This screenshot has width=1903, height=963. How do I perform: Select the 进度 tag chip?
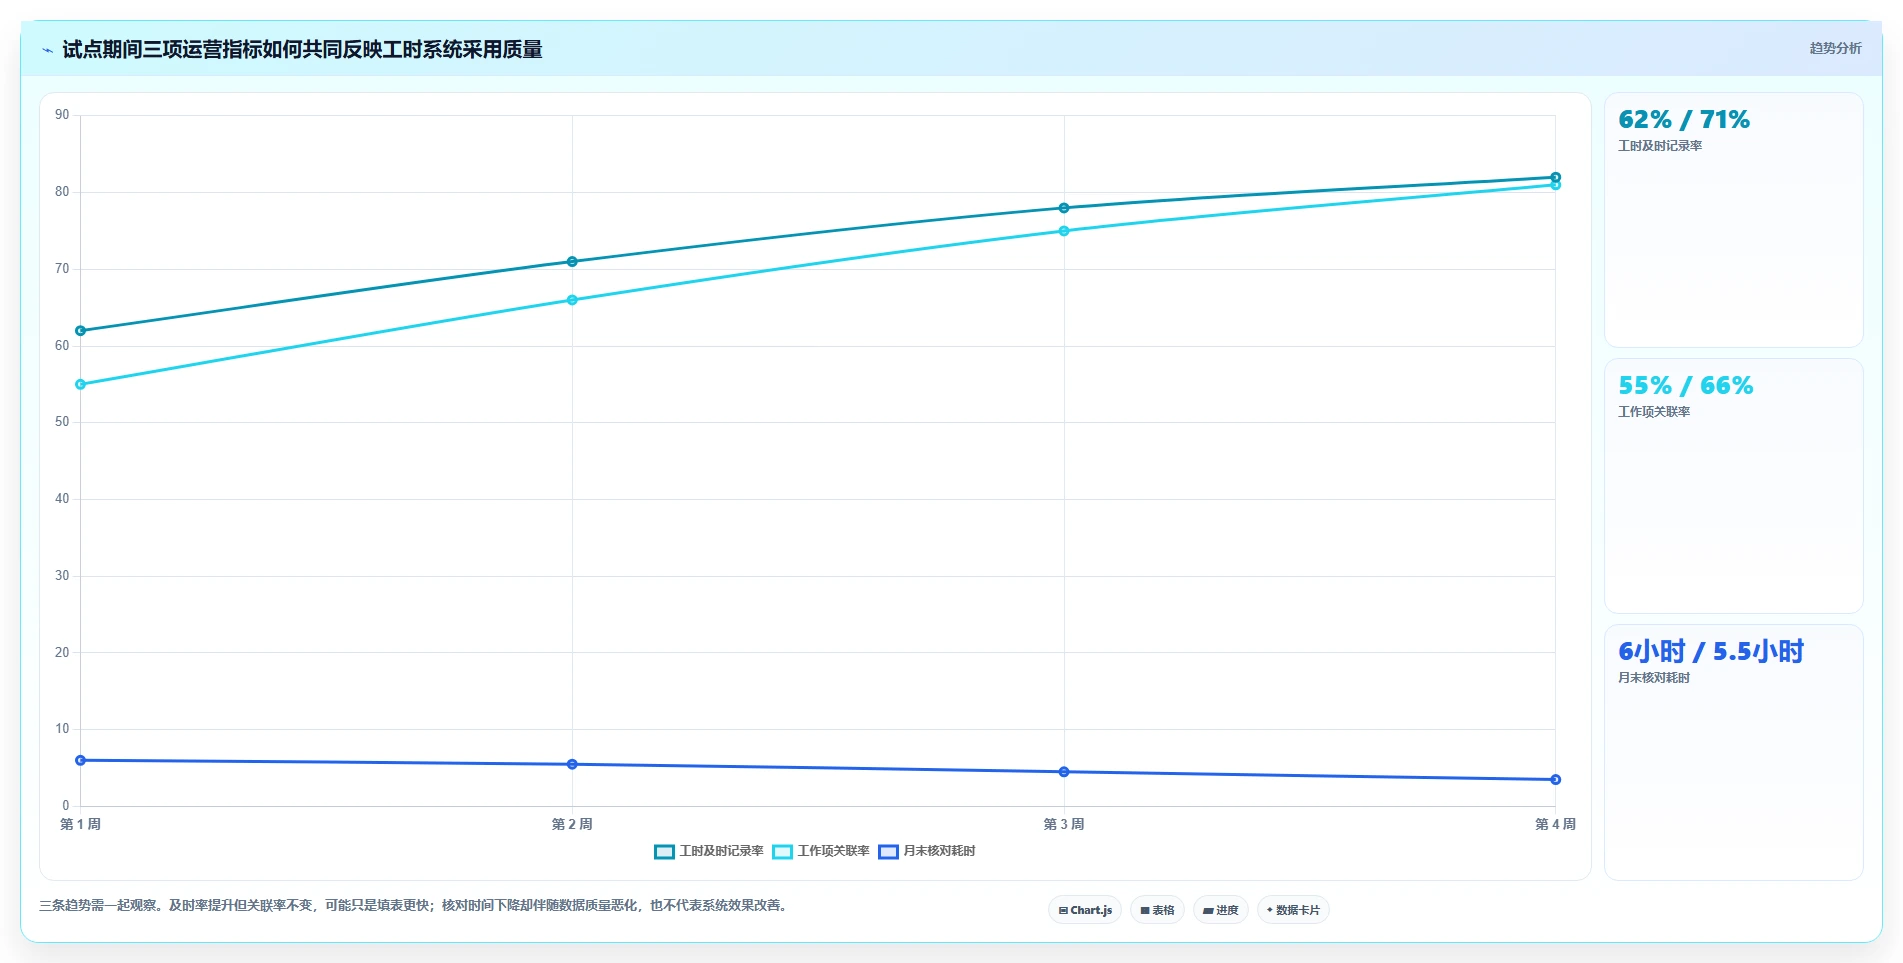[x=1220, y=910]
